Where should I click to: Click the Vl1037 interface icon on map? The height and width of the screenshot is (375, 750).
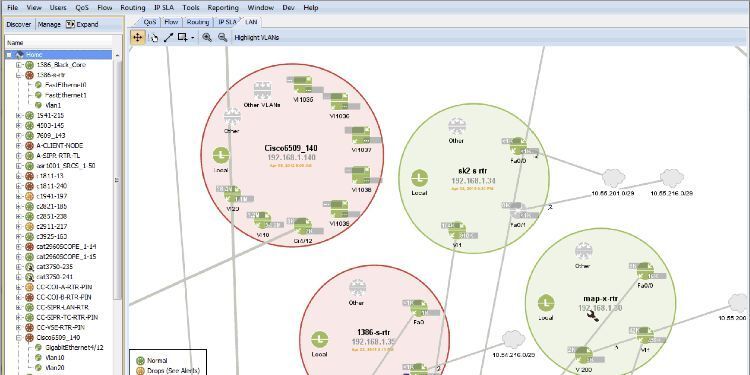point(361,135)
